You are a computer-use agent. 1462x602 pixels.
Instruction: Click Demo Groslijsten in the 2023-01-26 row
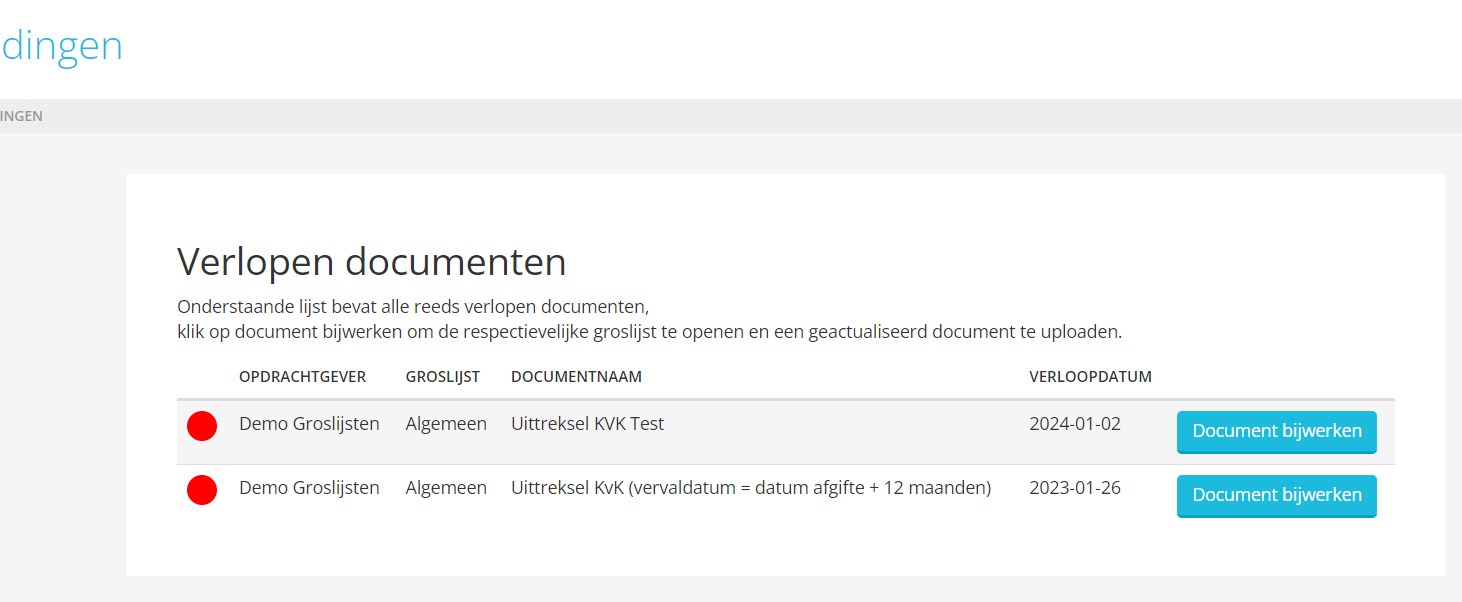pyautogui.click(x=309, y=488)
